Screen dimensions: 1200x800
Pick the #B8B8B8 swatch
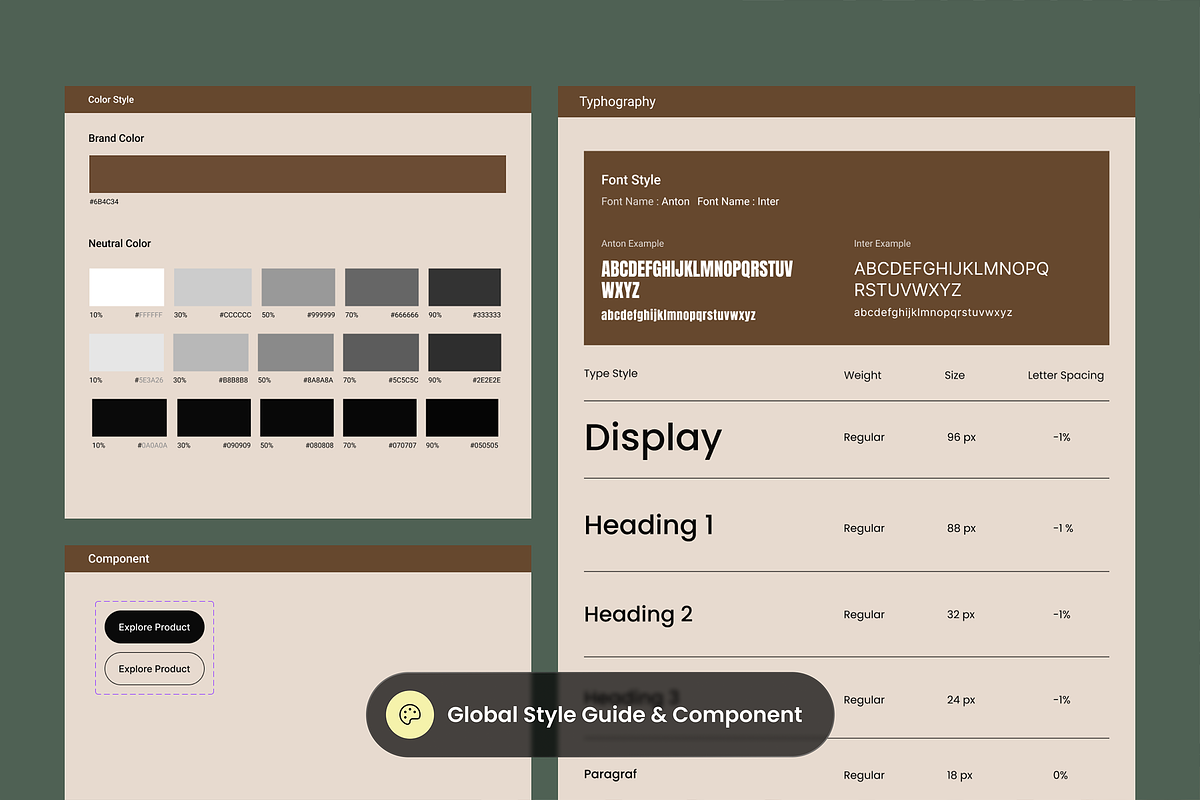pyautogui.click(x=211, y=353)
